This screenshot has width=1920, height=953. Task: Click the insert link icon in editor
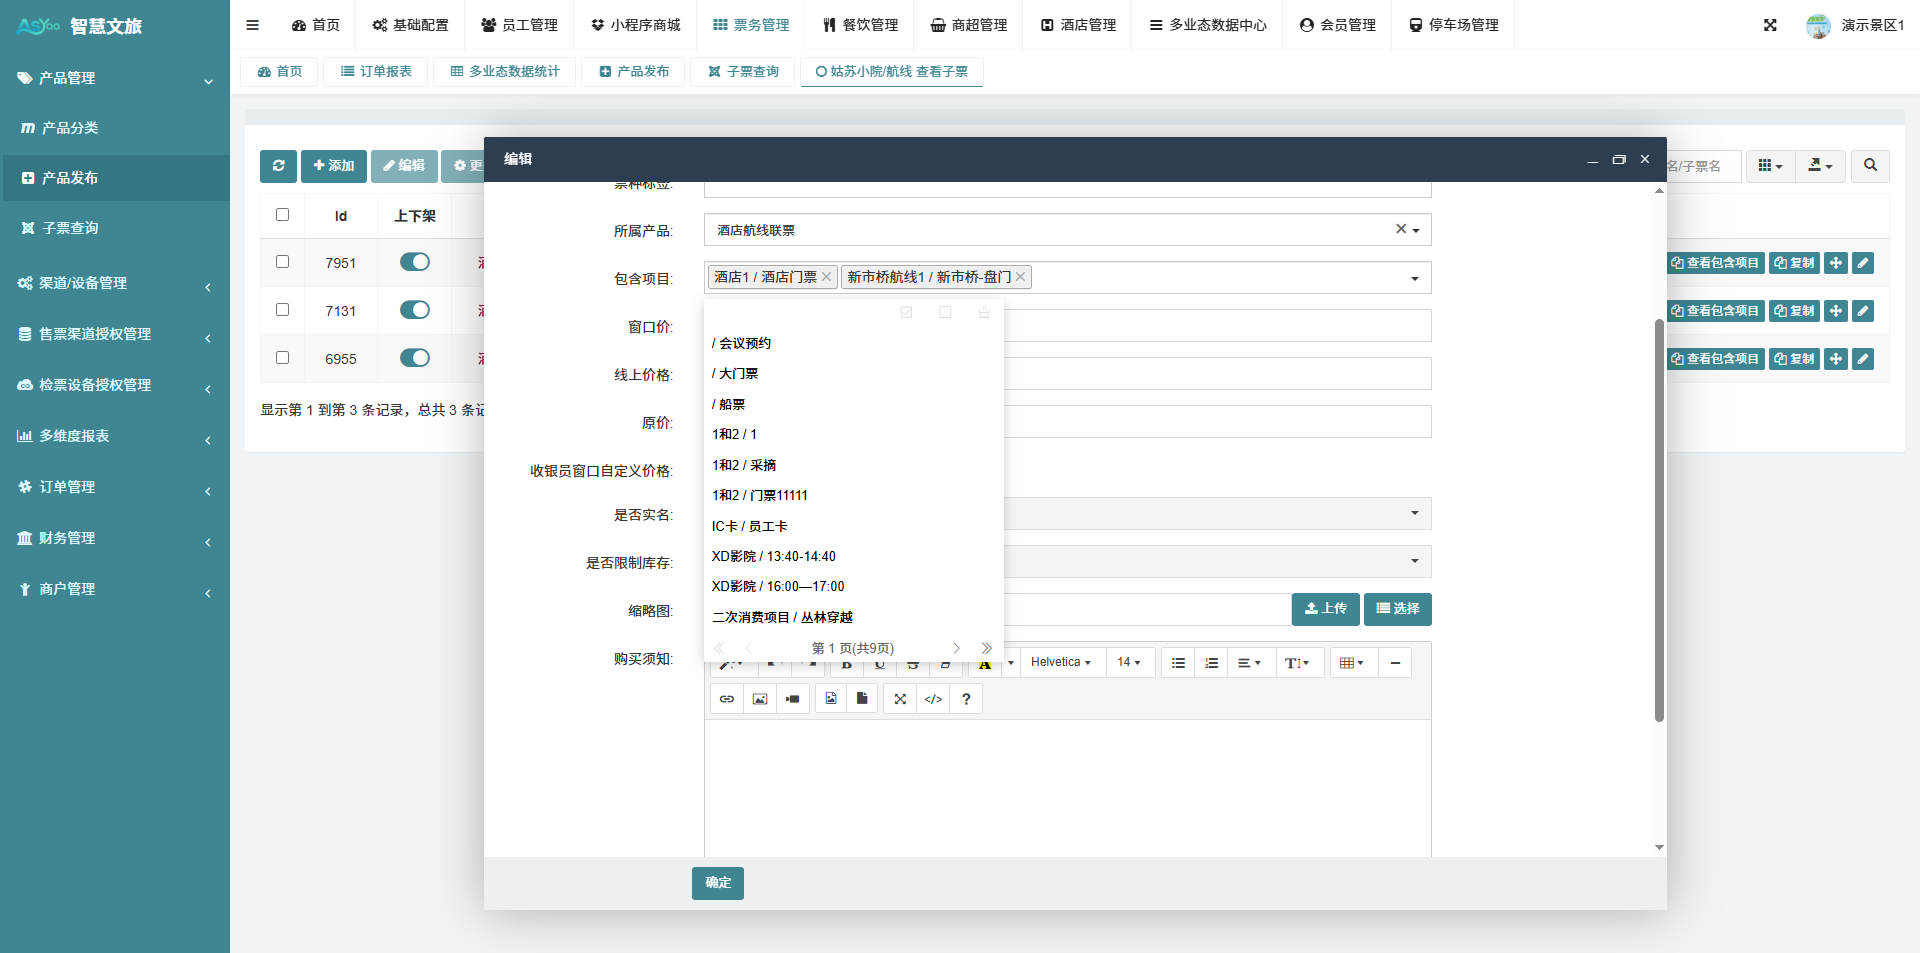pos(727,699)
